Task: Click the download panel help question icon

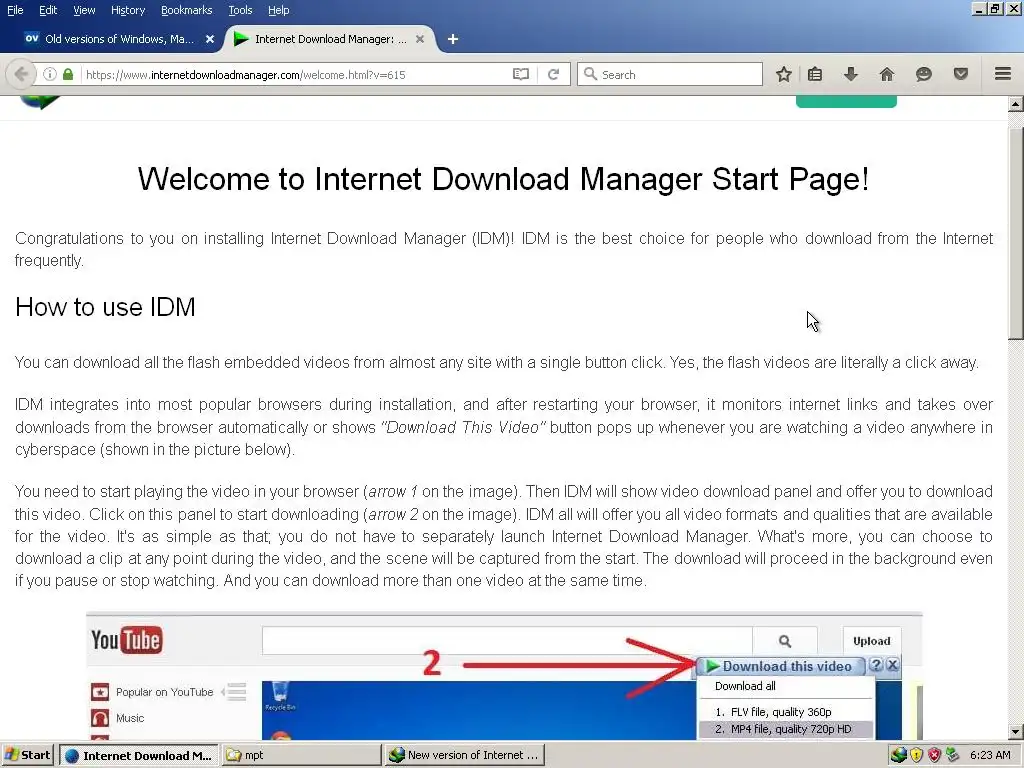Action: point(876,665)
